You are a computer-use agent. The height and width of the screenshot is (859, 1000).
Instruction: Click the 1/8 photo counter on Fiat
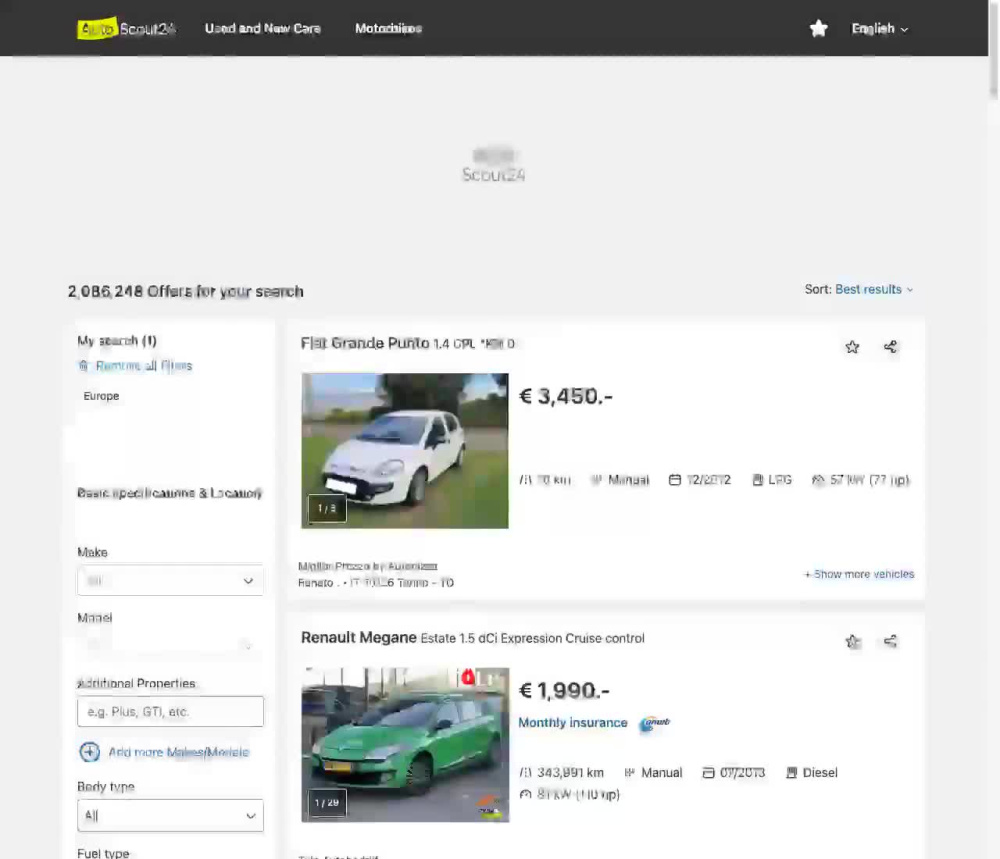(327, 508)
